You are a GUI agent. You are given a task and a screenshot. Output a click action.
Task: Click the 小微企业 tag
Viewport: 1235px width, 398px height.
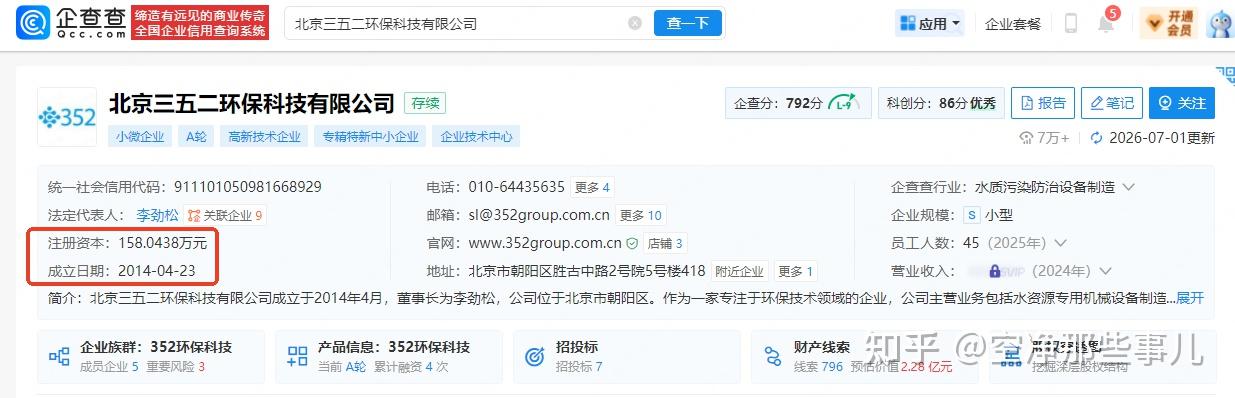(x=140, y=137)
